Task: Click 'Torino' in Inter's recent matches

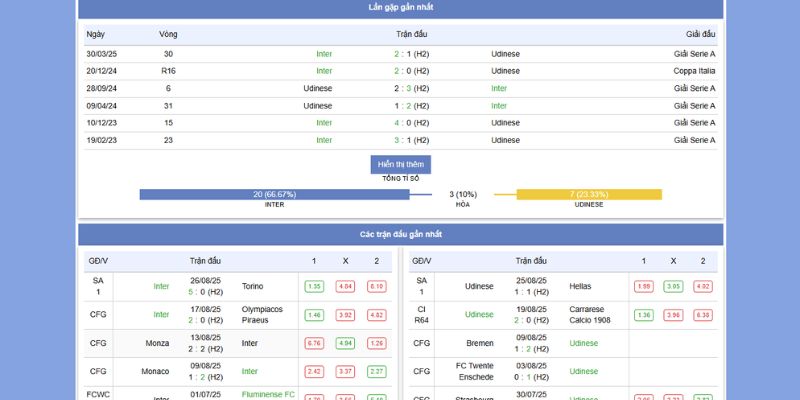Action: [x=253, y=287]
